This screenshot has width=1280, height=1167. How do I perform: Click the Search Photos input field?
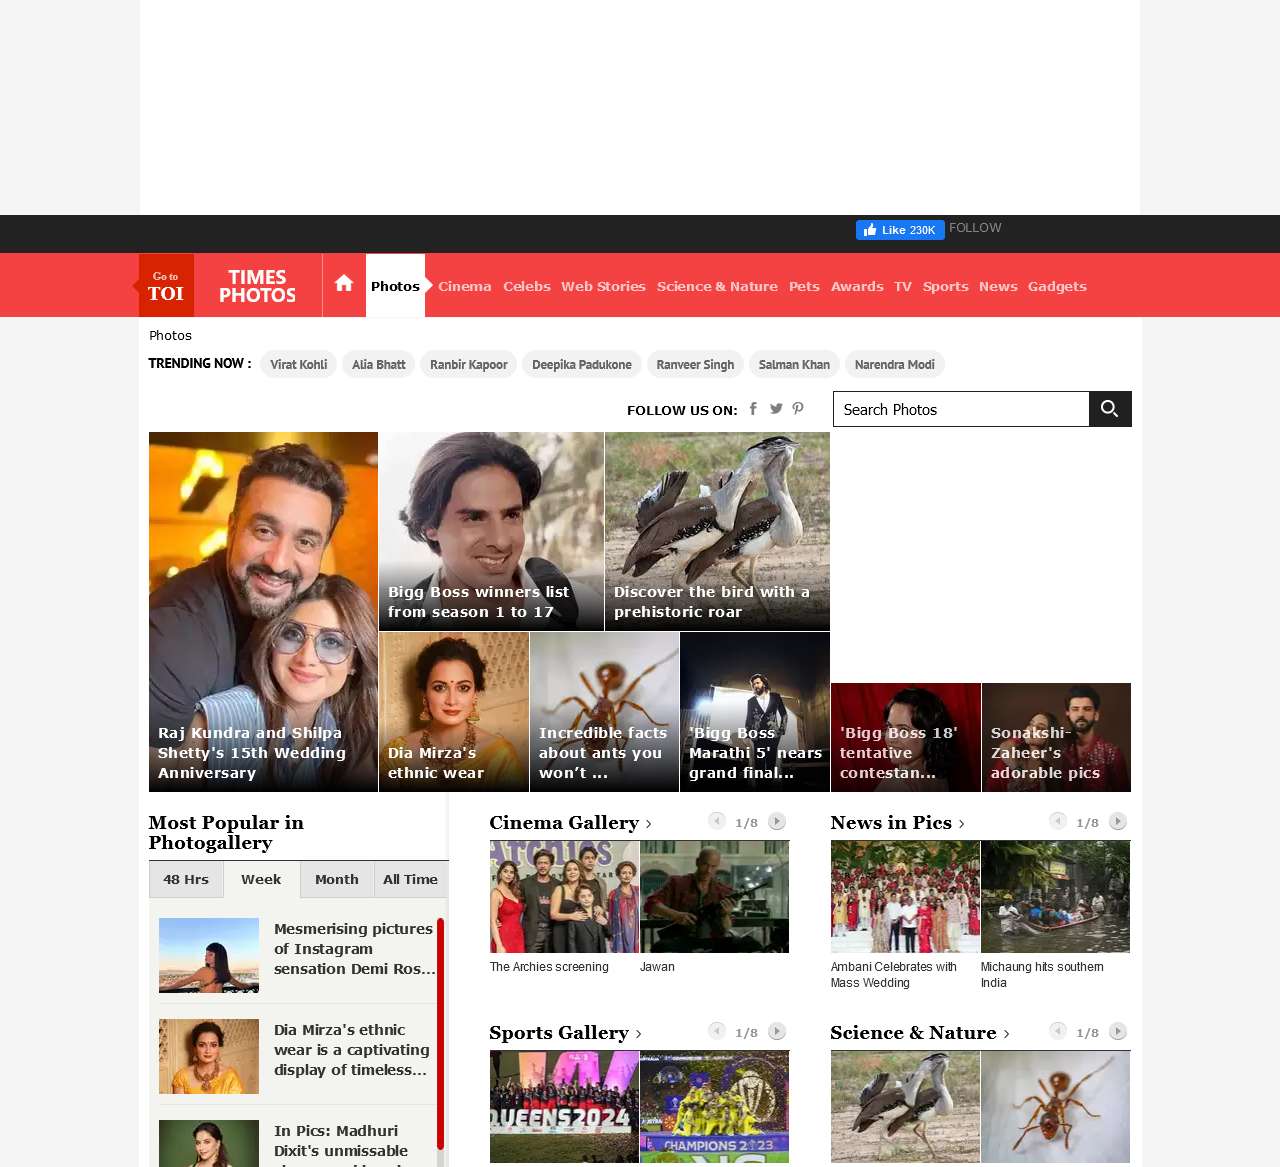pyautogui.click(x=961, y=409)
